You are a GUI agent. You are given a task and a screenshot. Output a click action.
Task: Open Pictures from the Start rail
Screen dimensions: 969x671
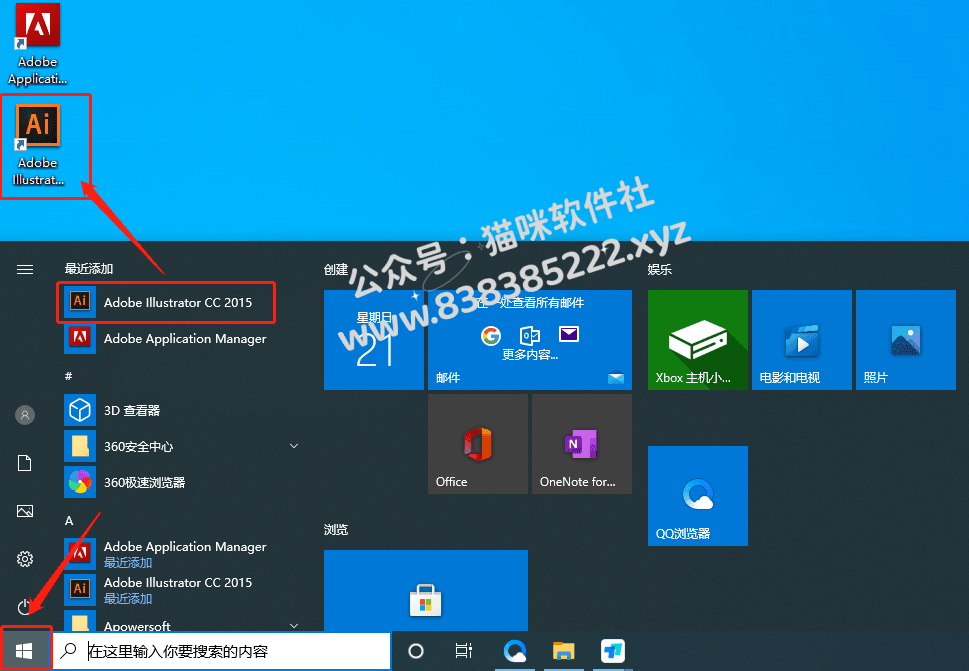[25, 511]
